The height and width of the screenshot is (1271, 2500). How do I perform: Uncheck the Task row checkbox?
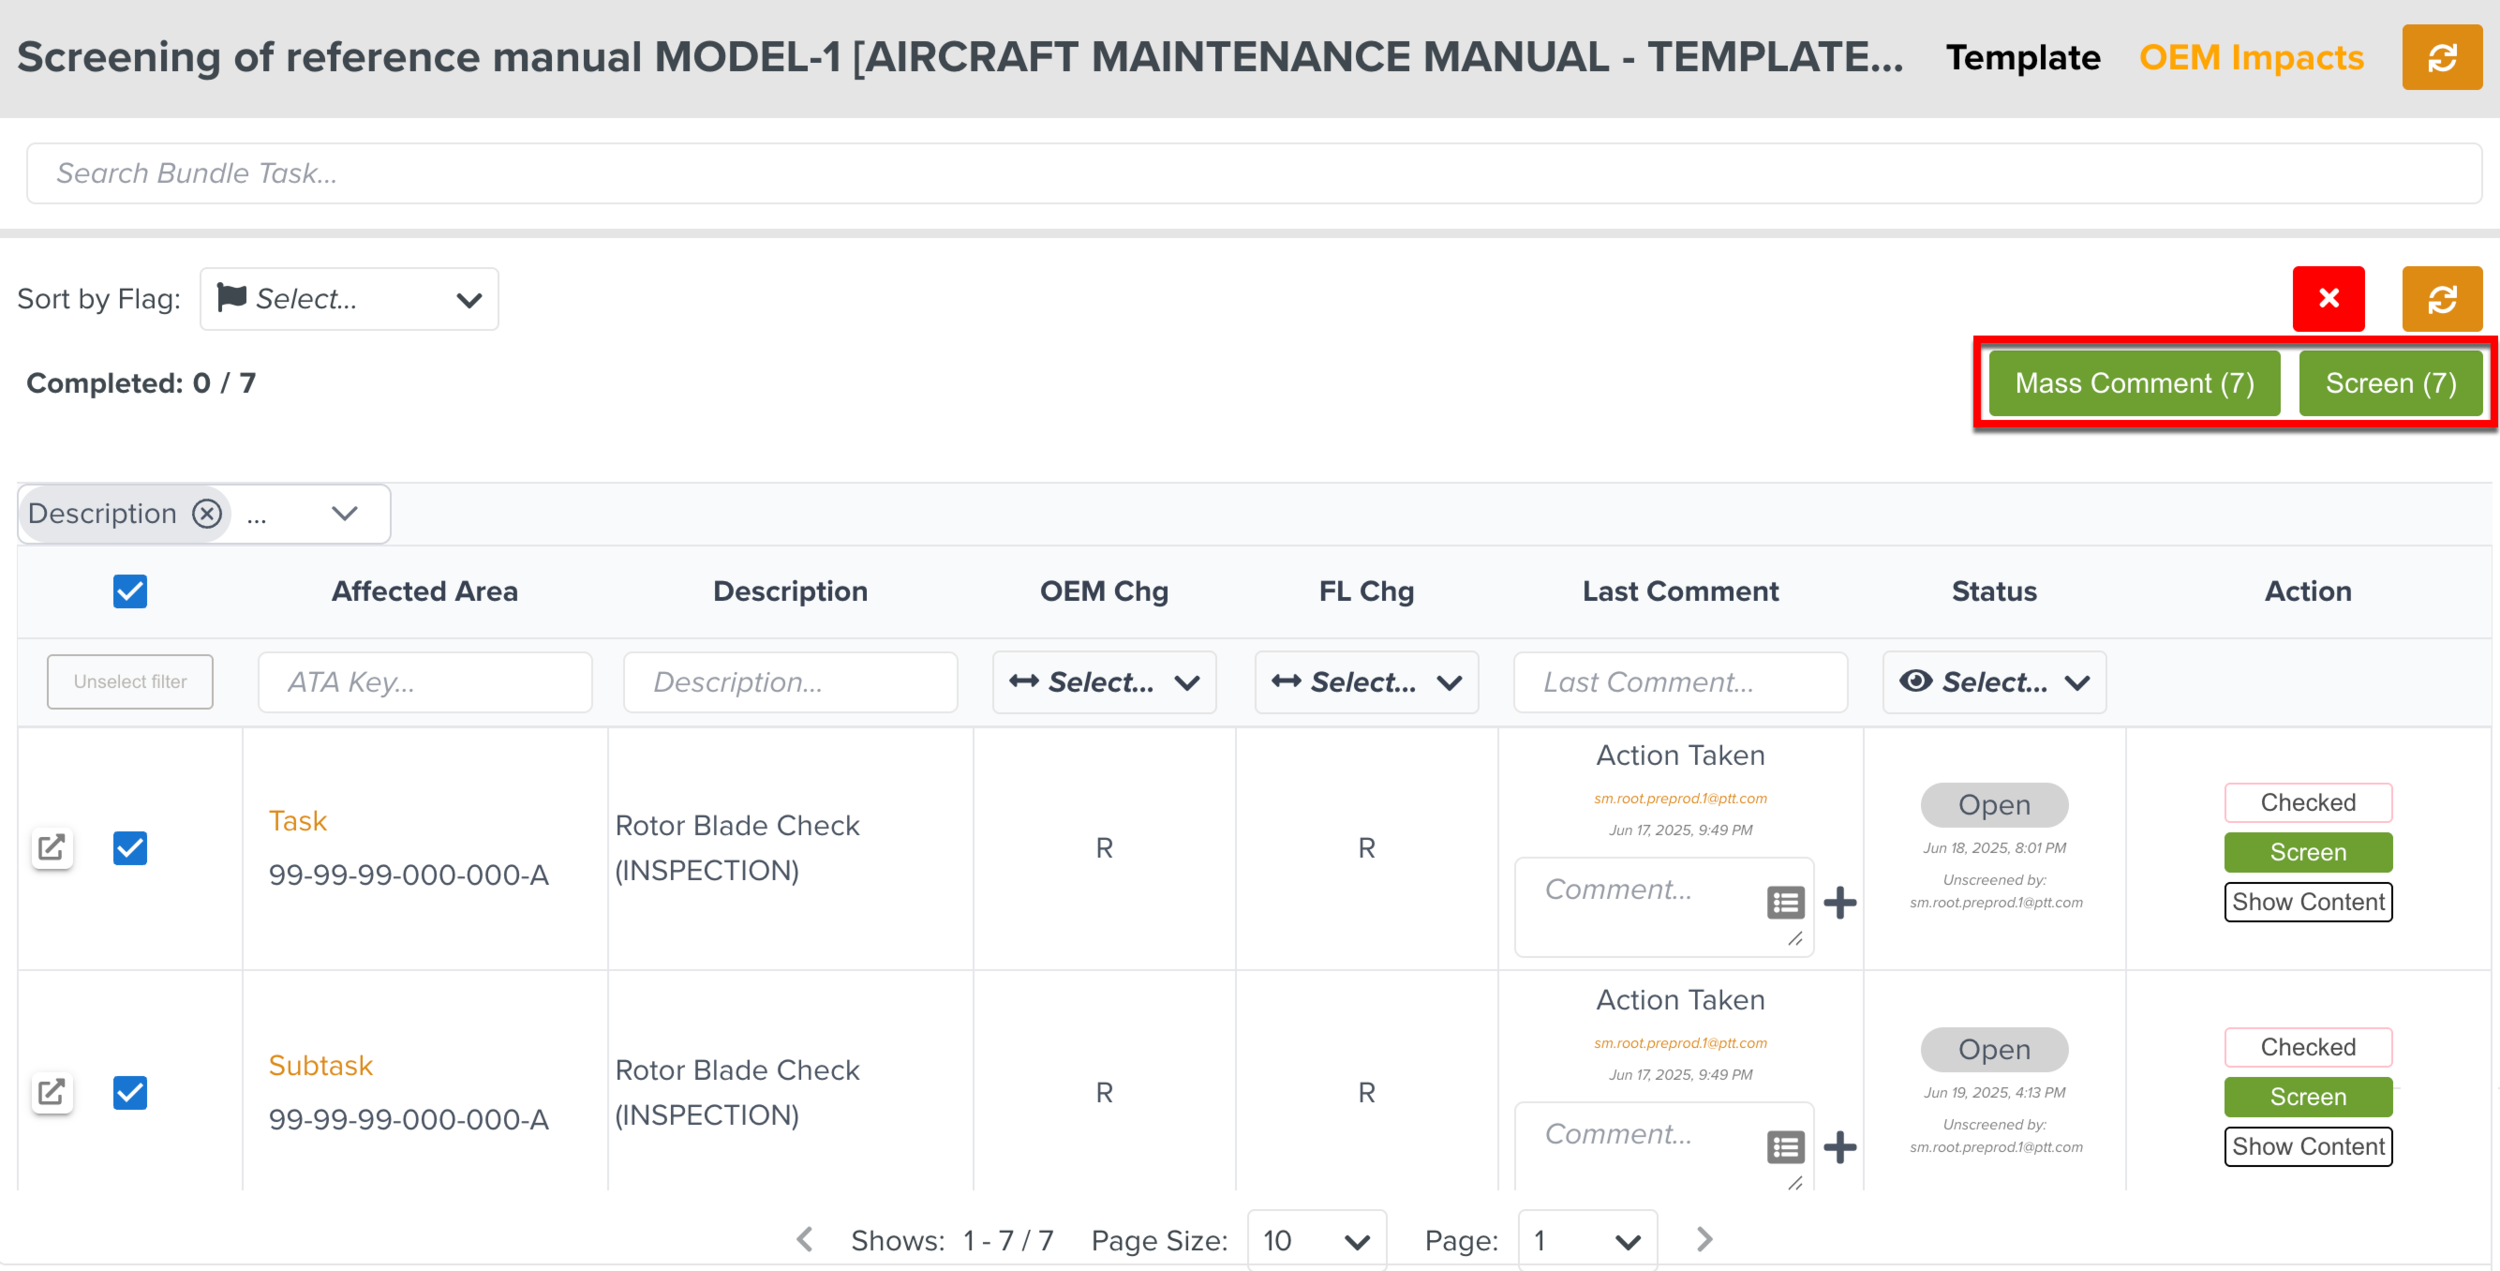(x=130, y=848)
